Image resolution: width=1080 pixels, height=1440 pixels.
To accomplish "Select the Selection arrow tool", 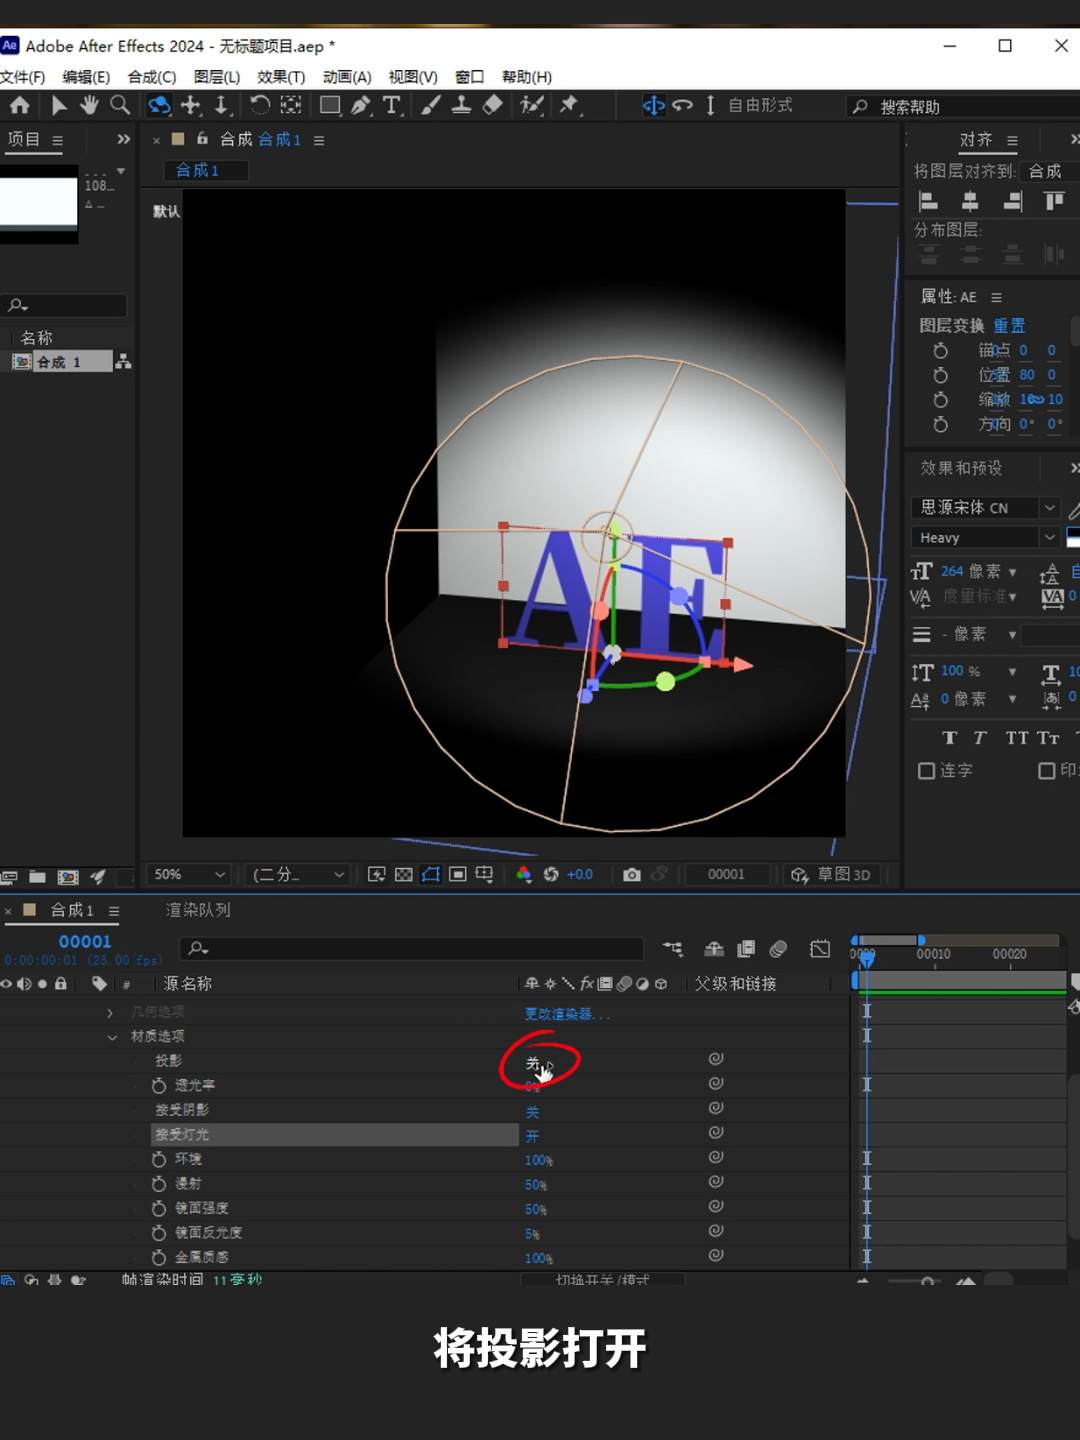I will click(59, 105).
